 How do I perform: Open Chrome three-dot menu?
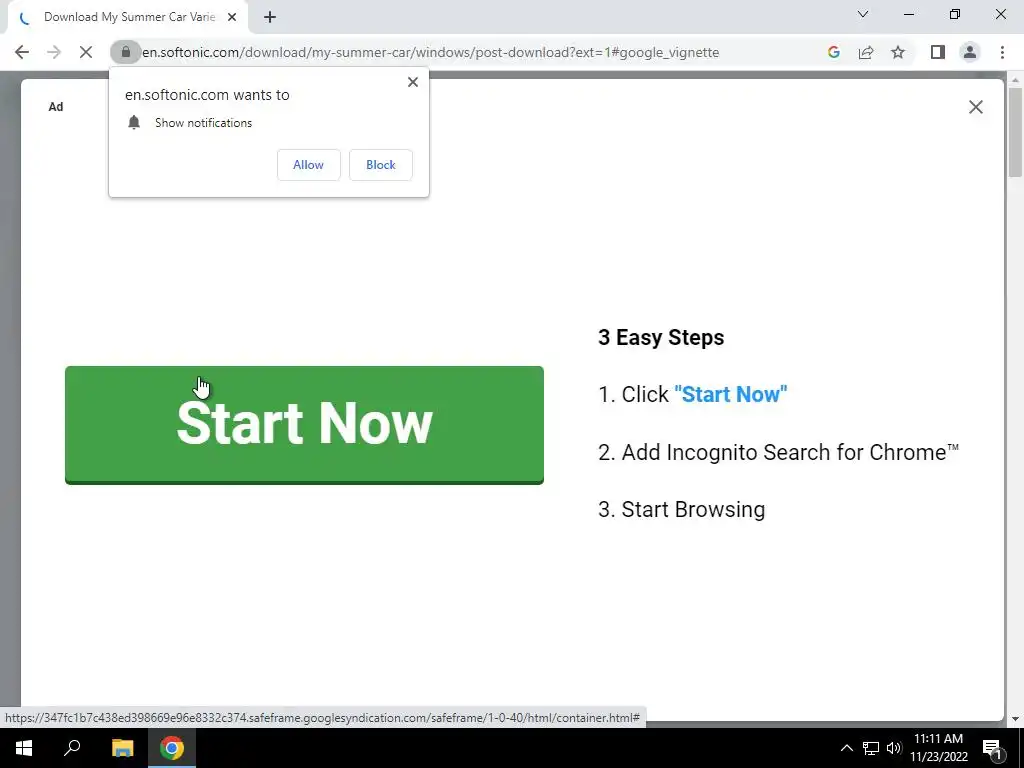(1002, 52)
